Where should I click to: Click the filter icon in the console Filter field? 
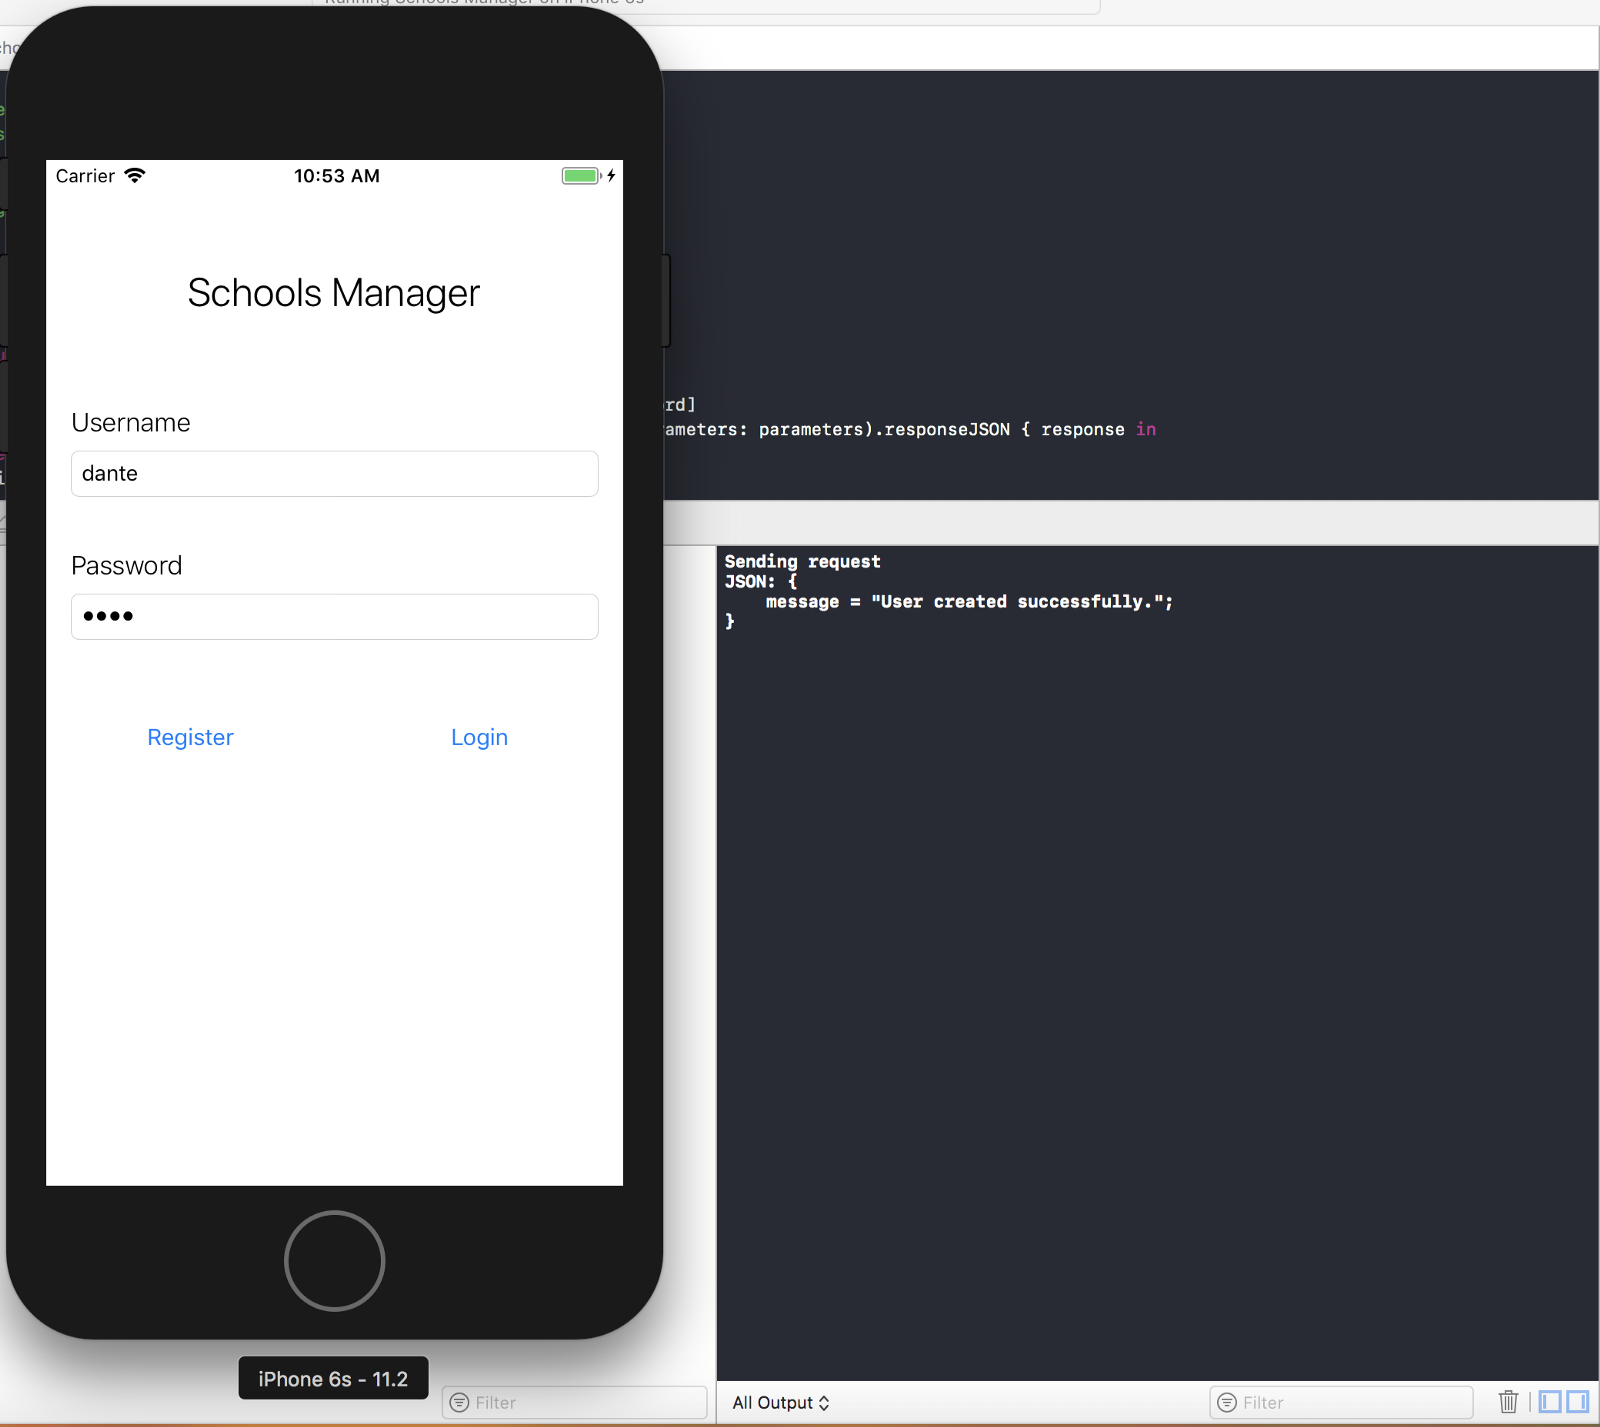click(x=1227, y=1403)
